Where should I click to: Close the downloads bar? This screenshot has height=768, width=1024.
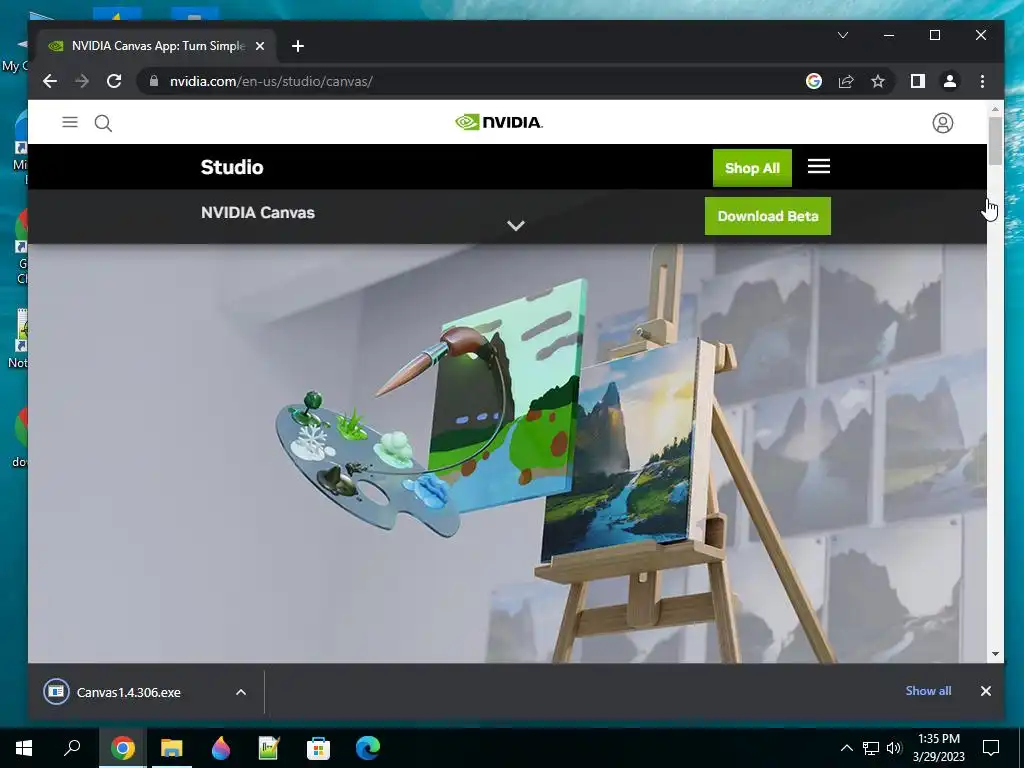coord(985,691)
